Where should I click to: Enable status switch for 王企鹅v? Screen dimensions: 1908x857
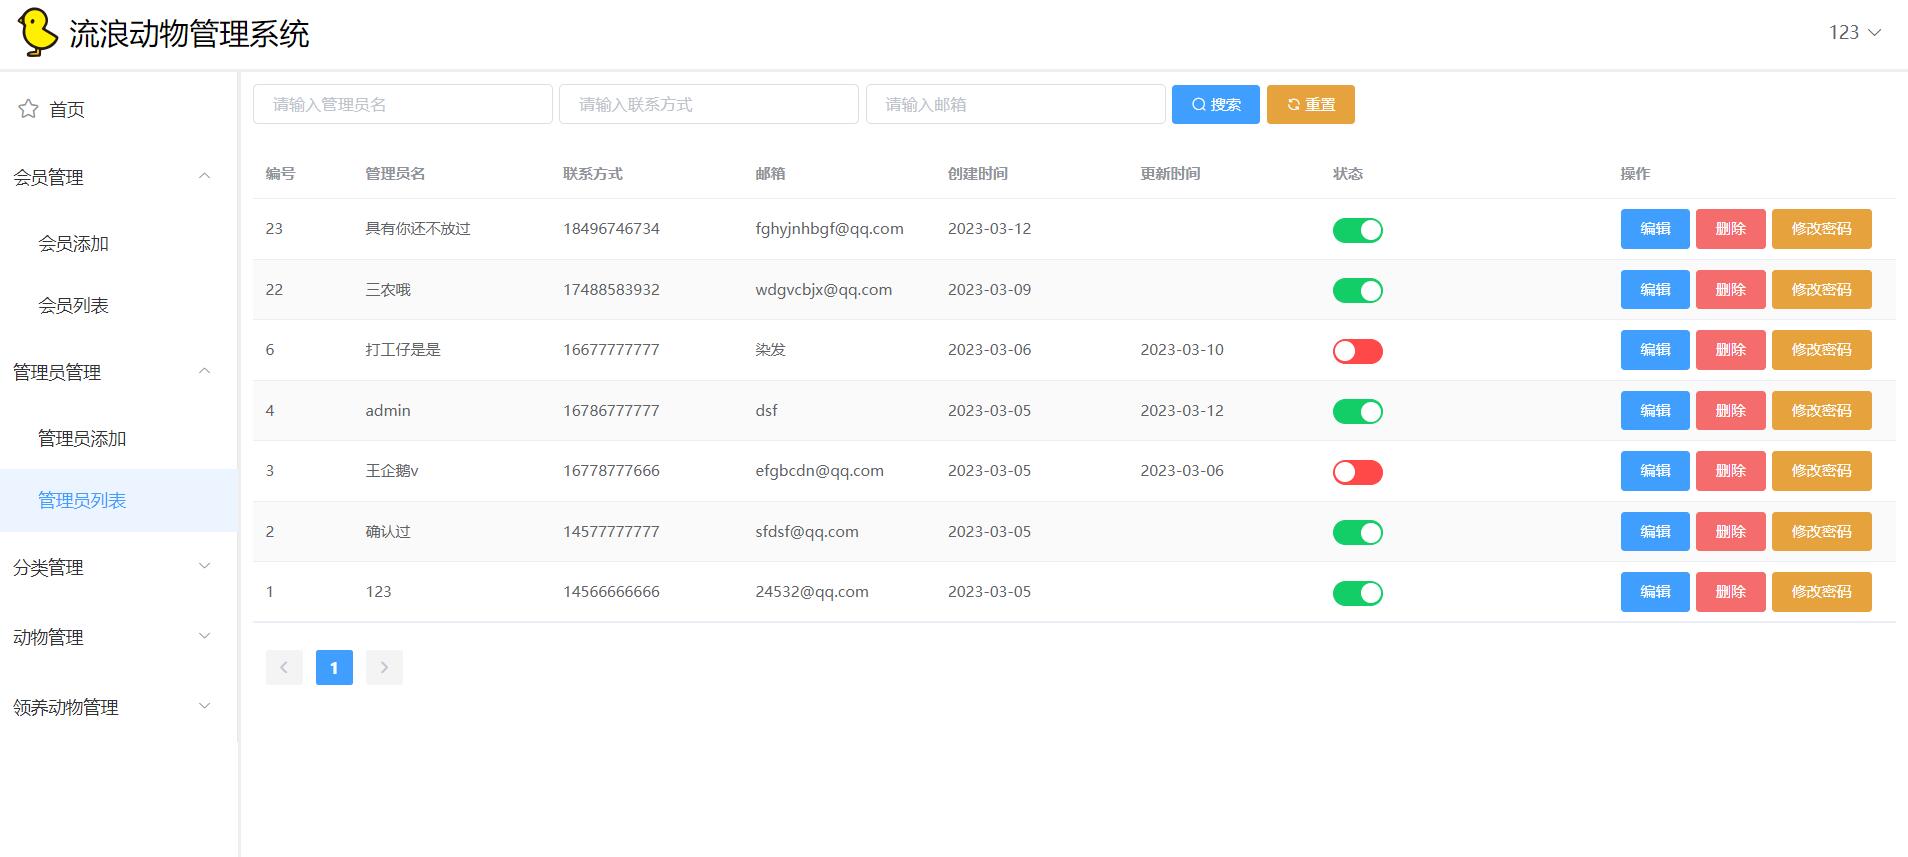(1357, 472)
